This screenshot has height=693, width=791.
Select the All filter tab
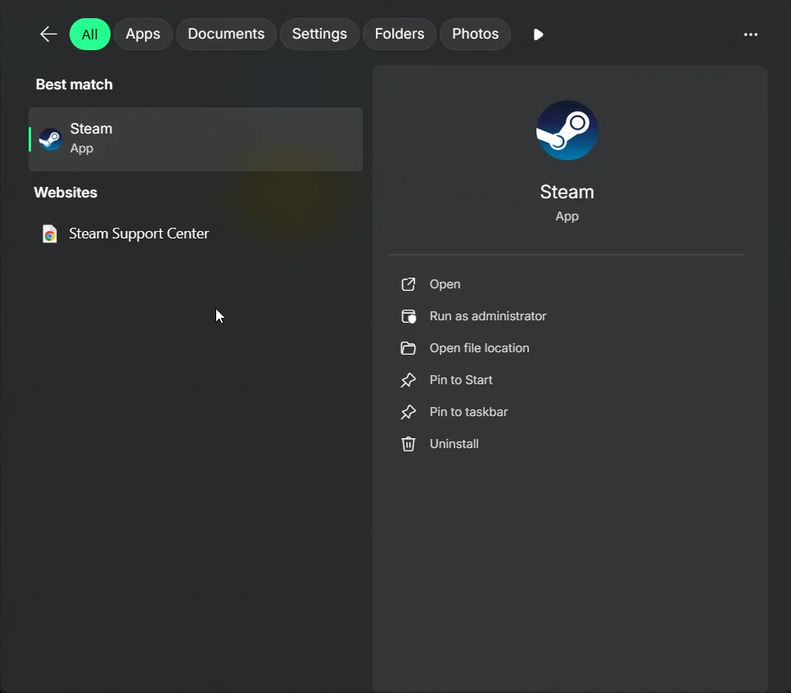[90, 34]
